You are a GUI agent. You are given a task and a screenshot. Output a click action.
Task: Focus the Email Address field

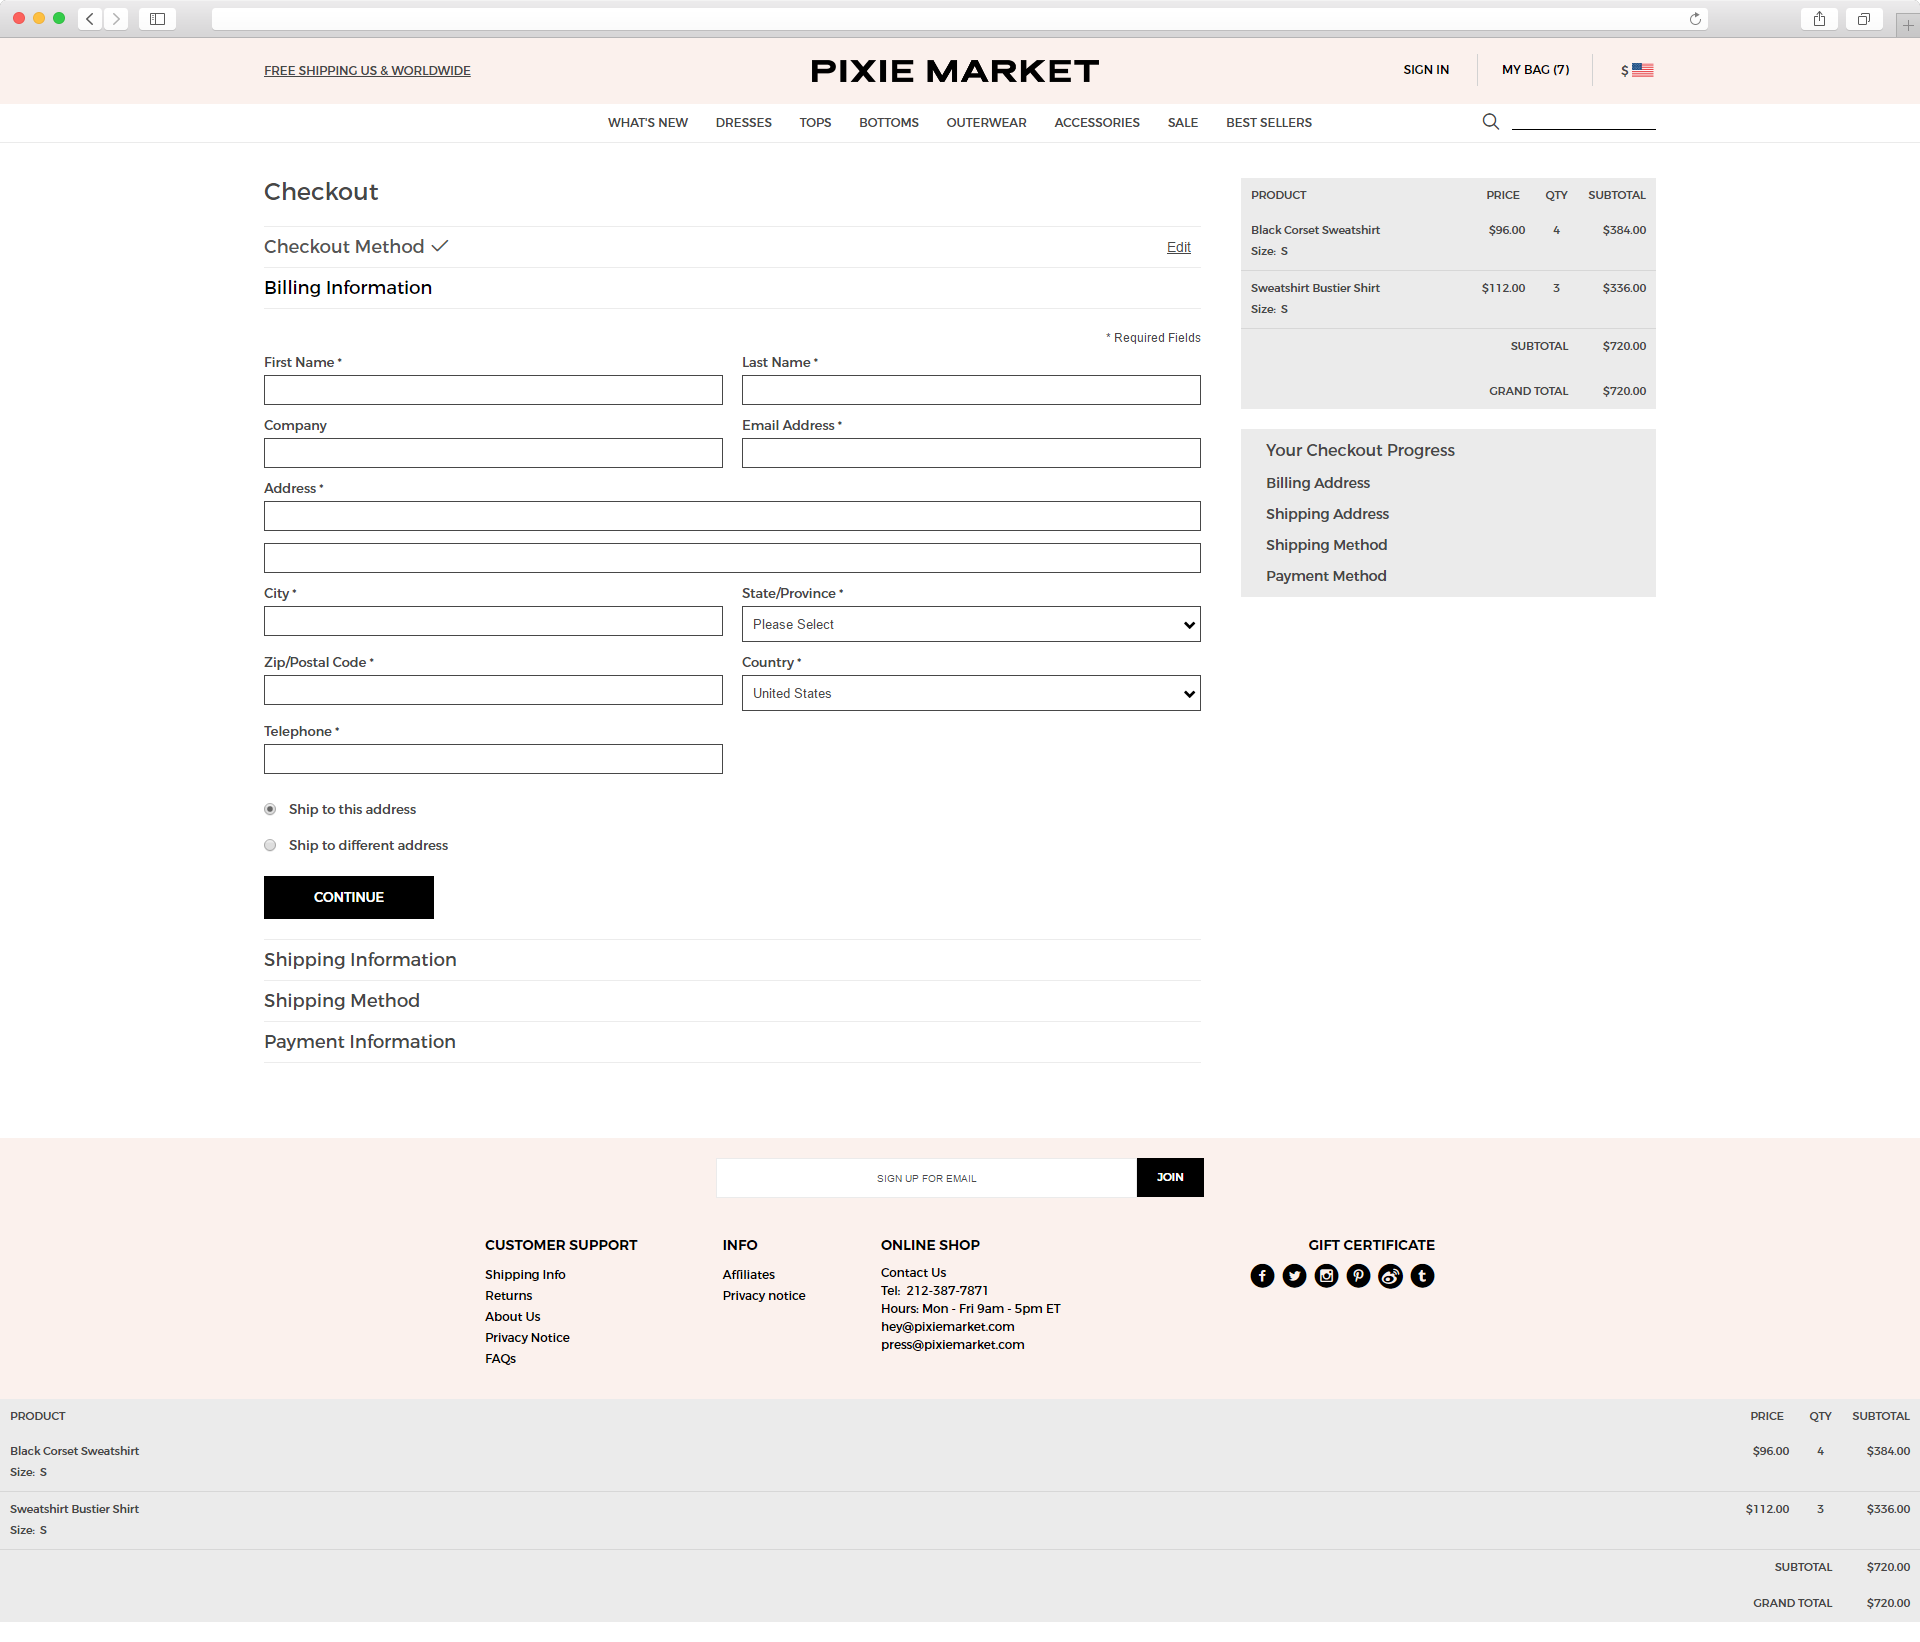point(971,453)
